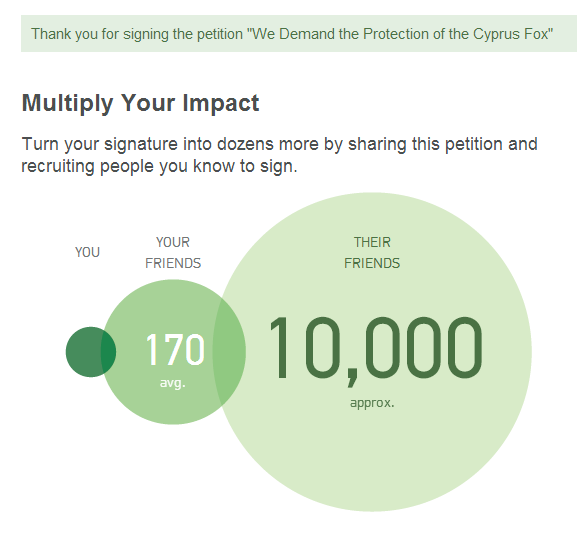Click the 10,000 number in the big circle
The height and width of the screenshot is (537, 584).
(x=375, y=351)
